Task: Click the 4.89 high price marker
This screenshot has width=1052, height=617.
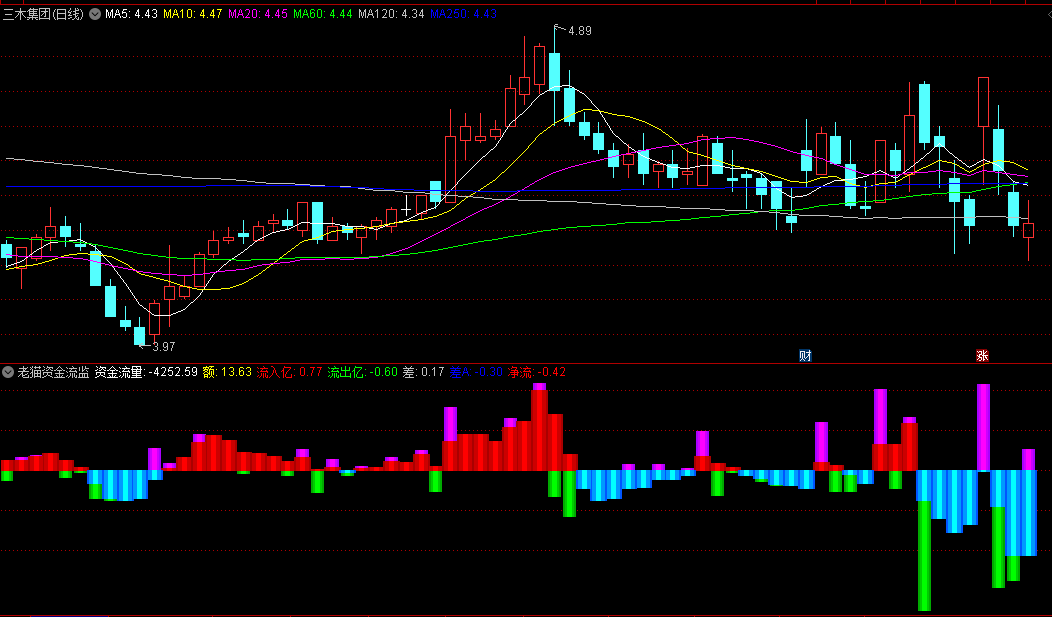Action: pos(580,31)
